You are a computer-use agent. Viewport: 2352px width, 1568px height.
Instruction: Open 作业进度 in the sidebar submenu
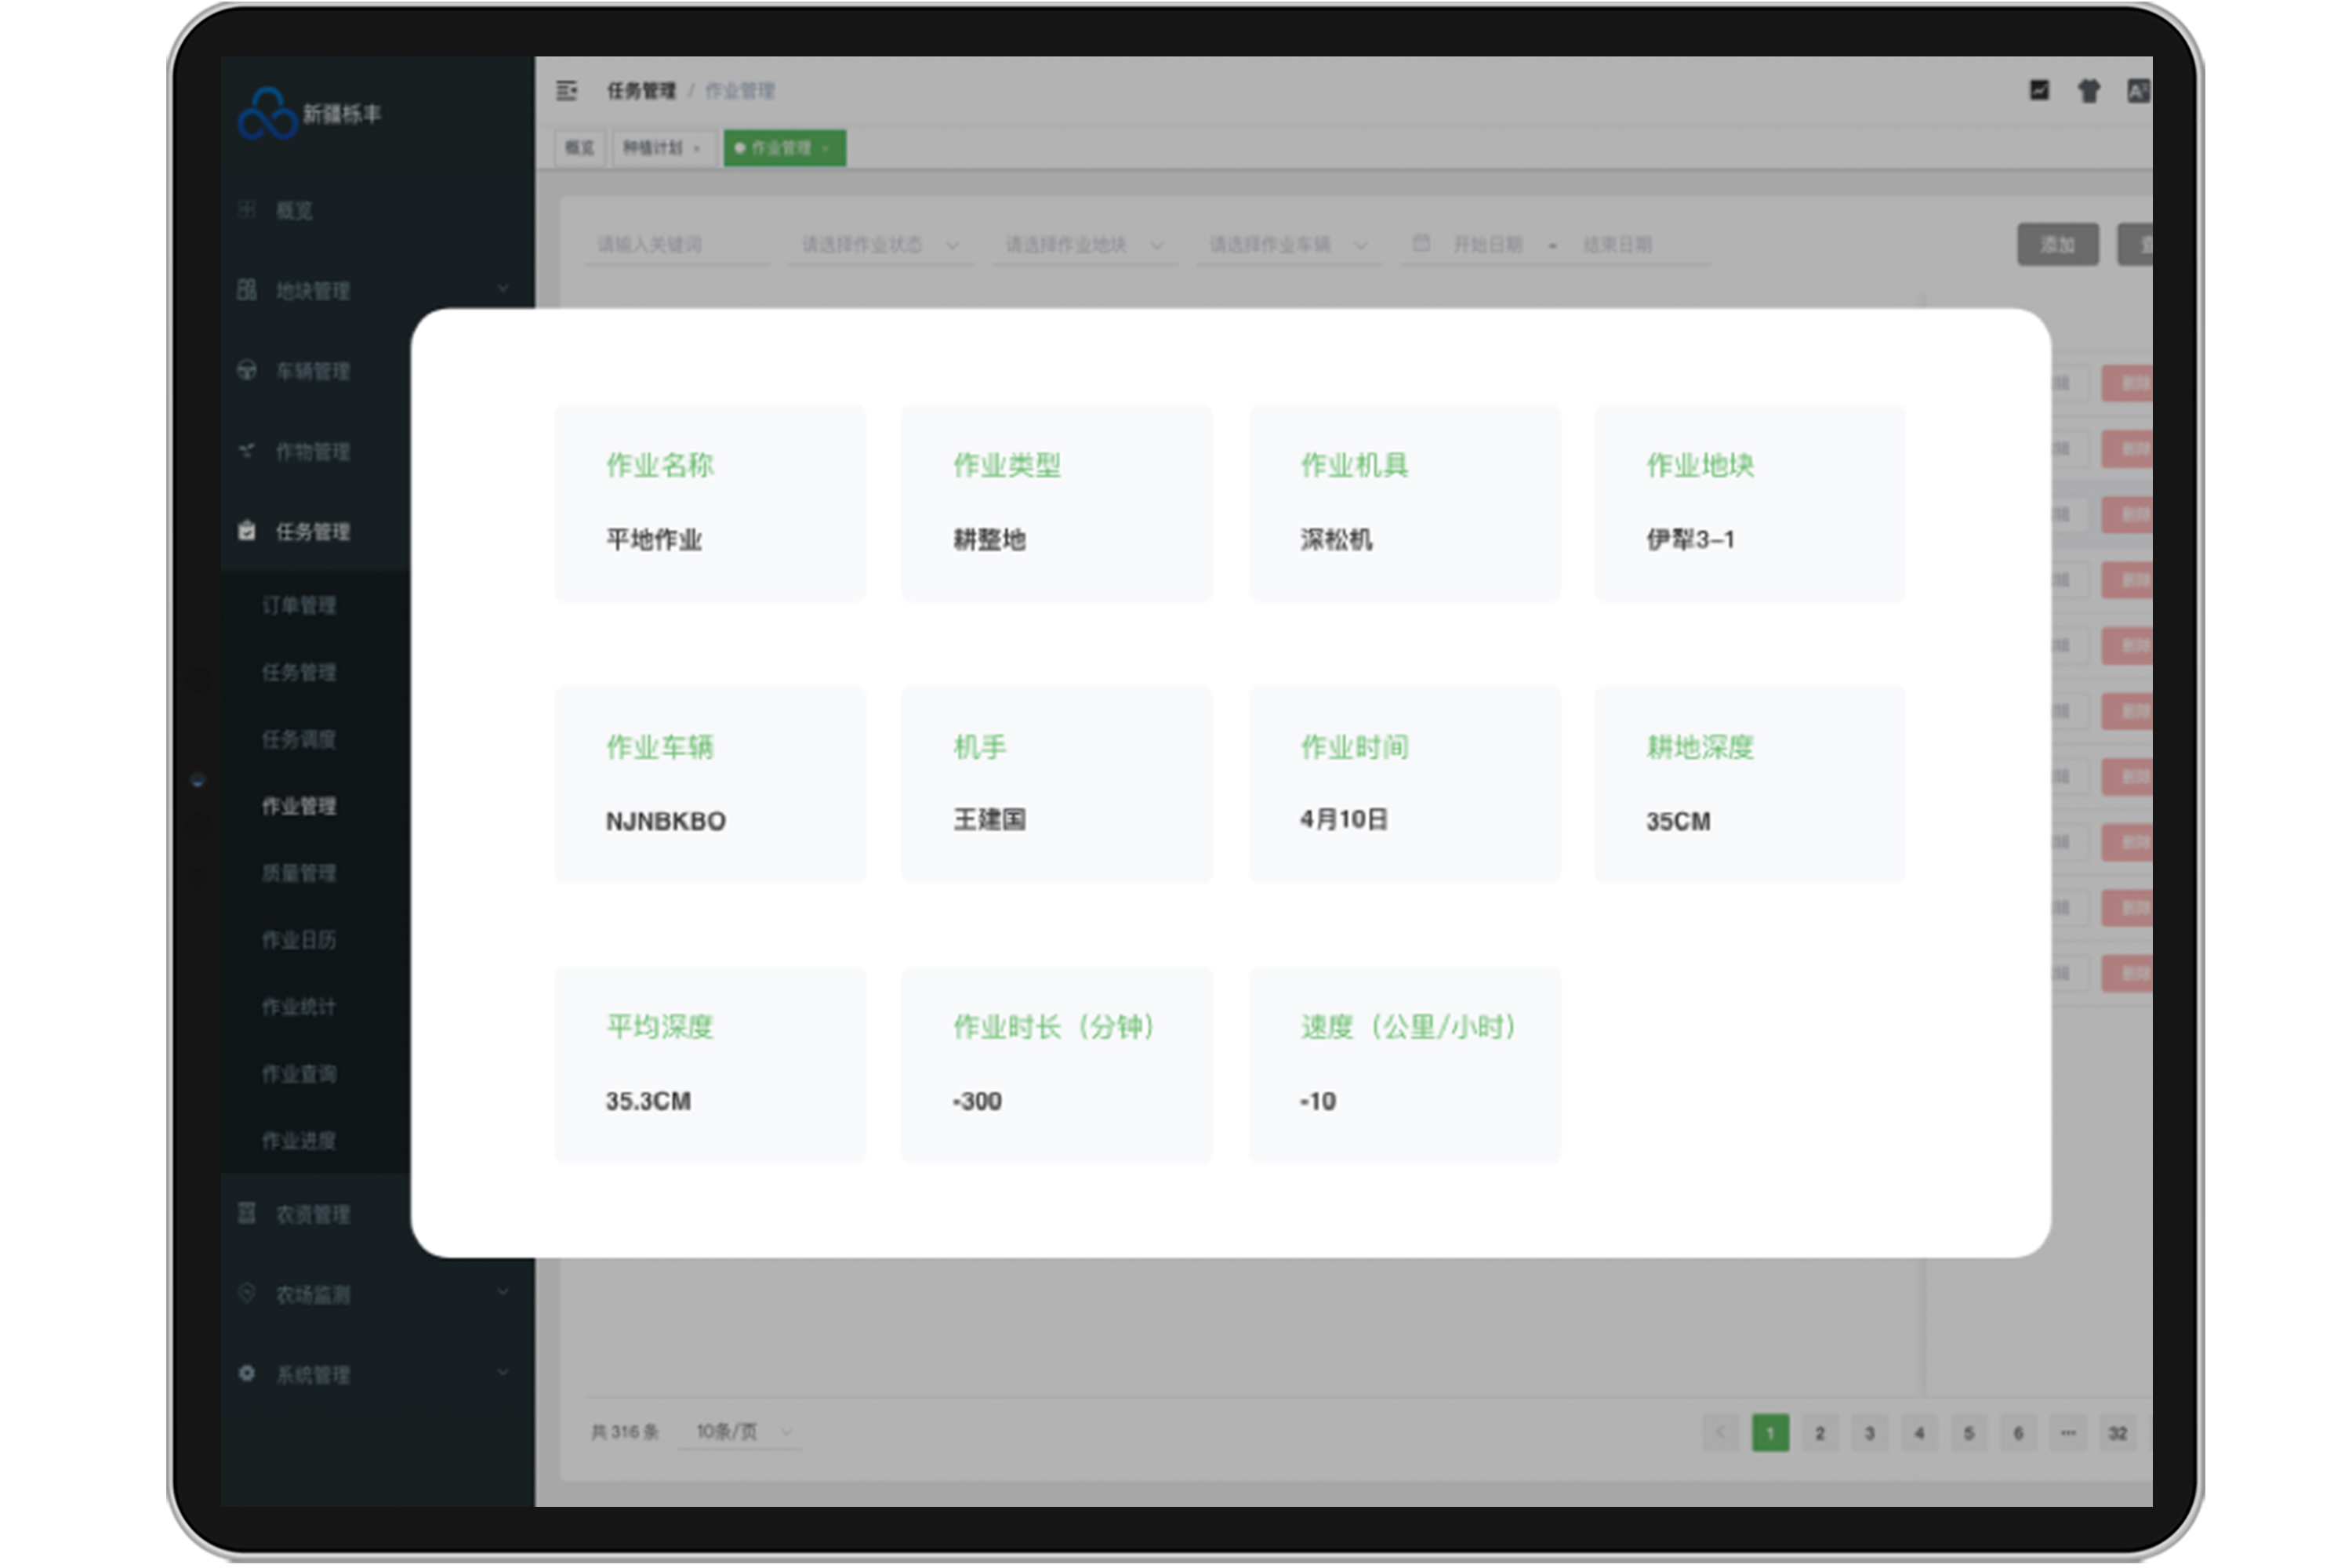(299, 1142)
